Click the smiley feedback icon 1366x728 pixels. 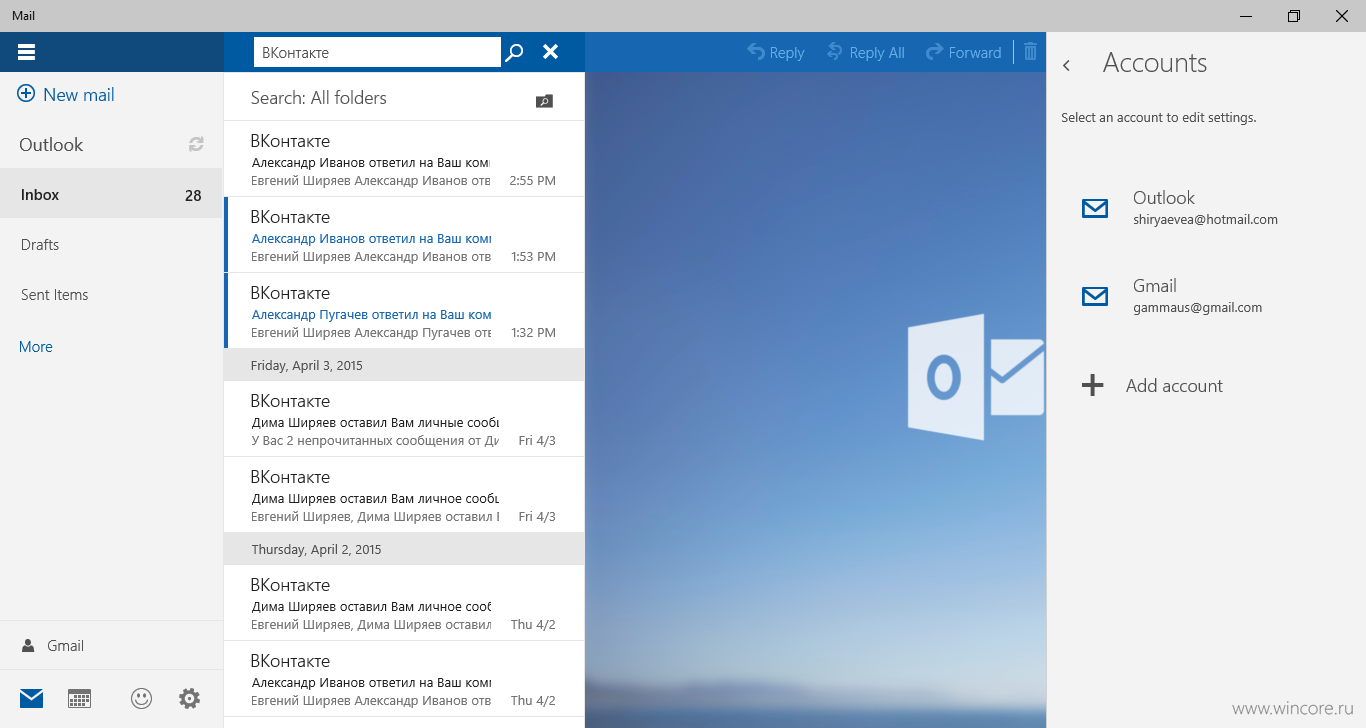[142, 698]
